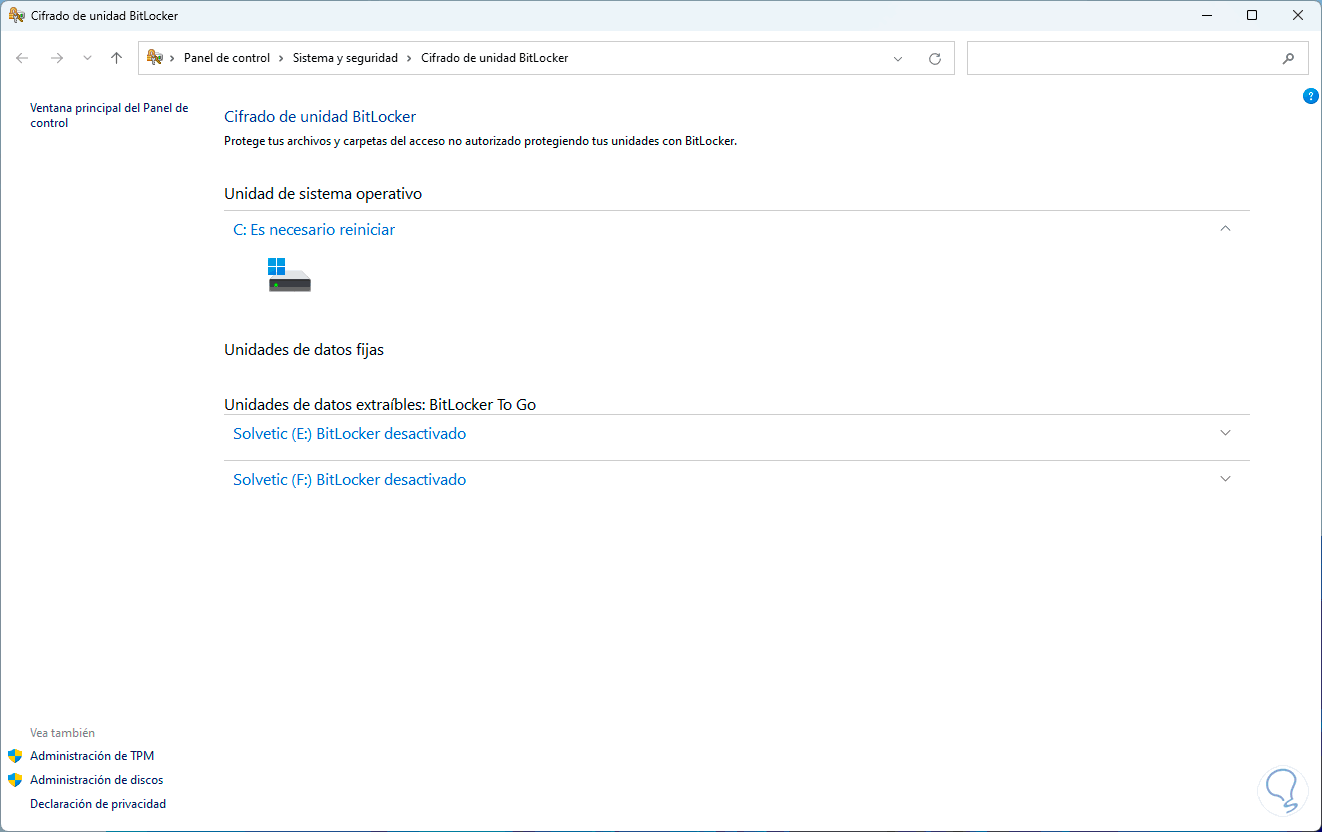Focus the Control Panel search box
The height and width of the screenshot is (832, 1322).
tap(1137, 58)
